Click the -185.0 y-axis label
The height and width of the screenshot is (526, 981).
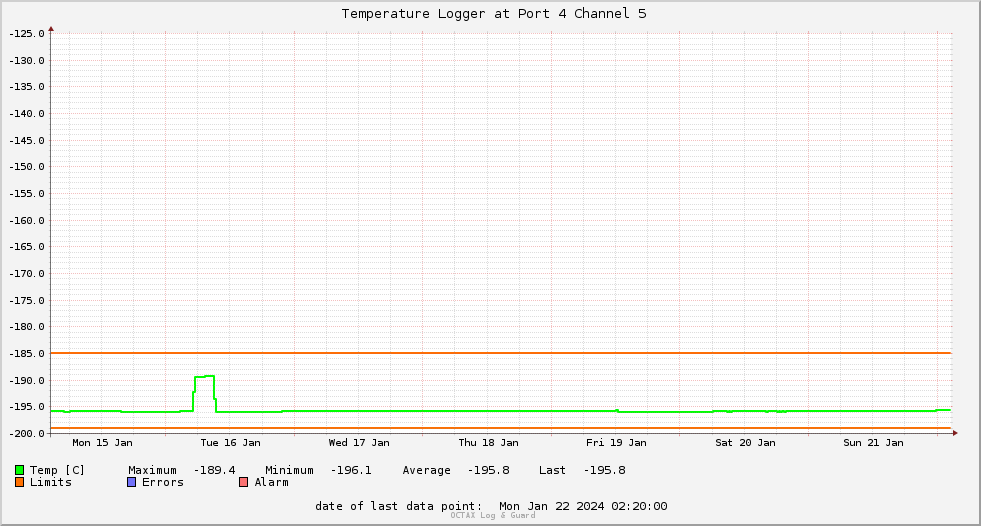[26, 354]
